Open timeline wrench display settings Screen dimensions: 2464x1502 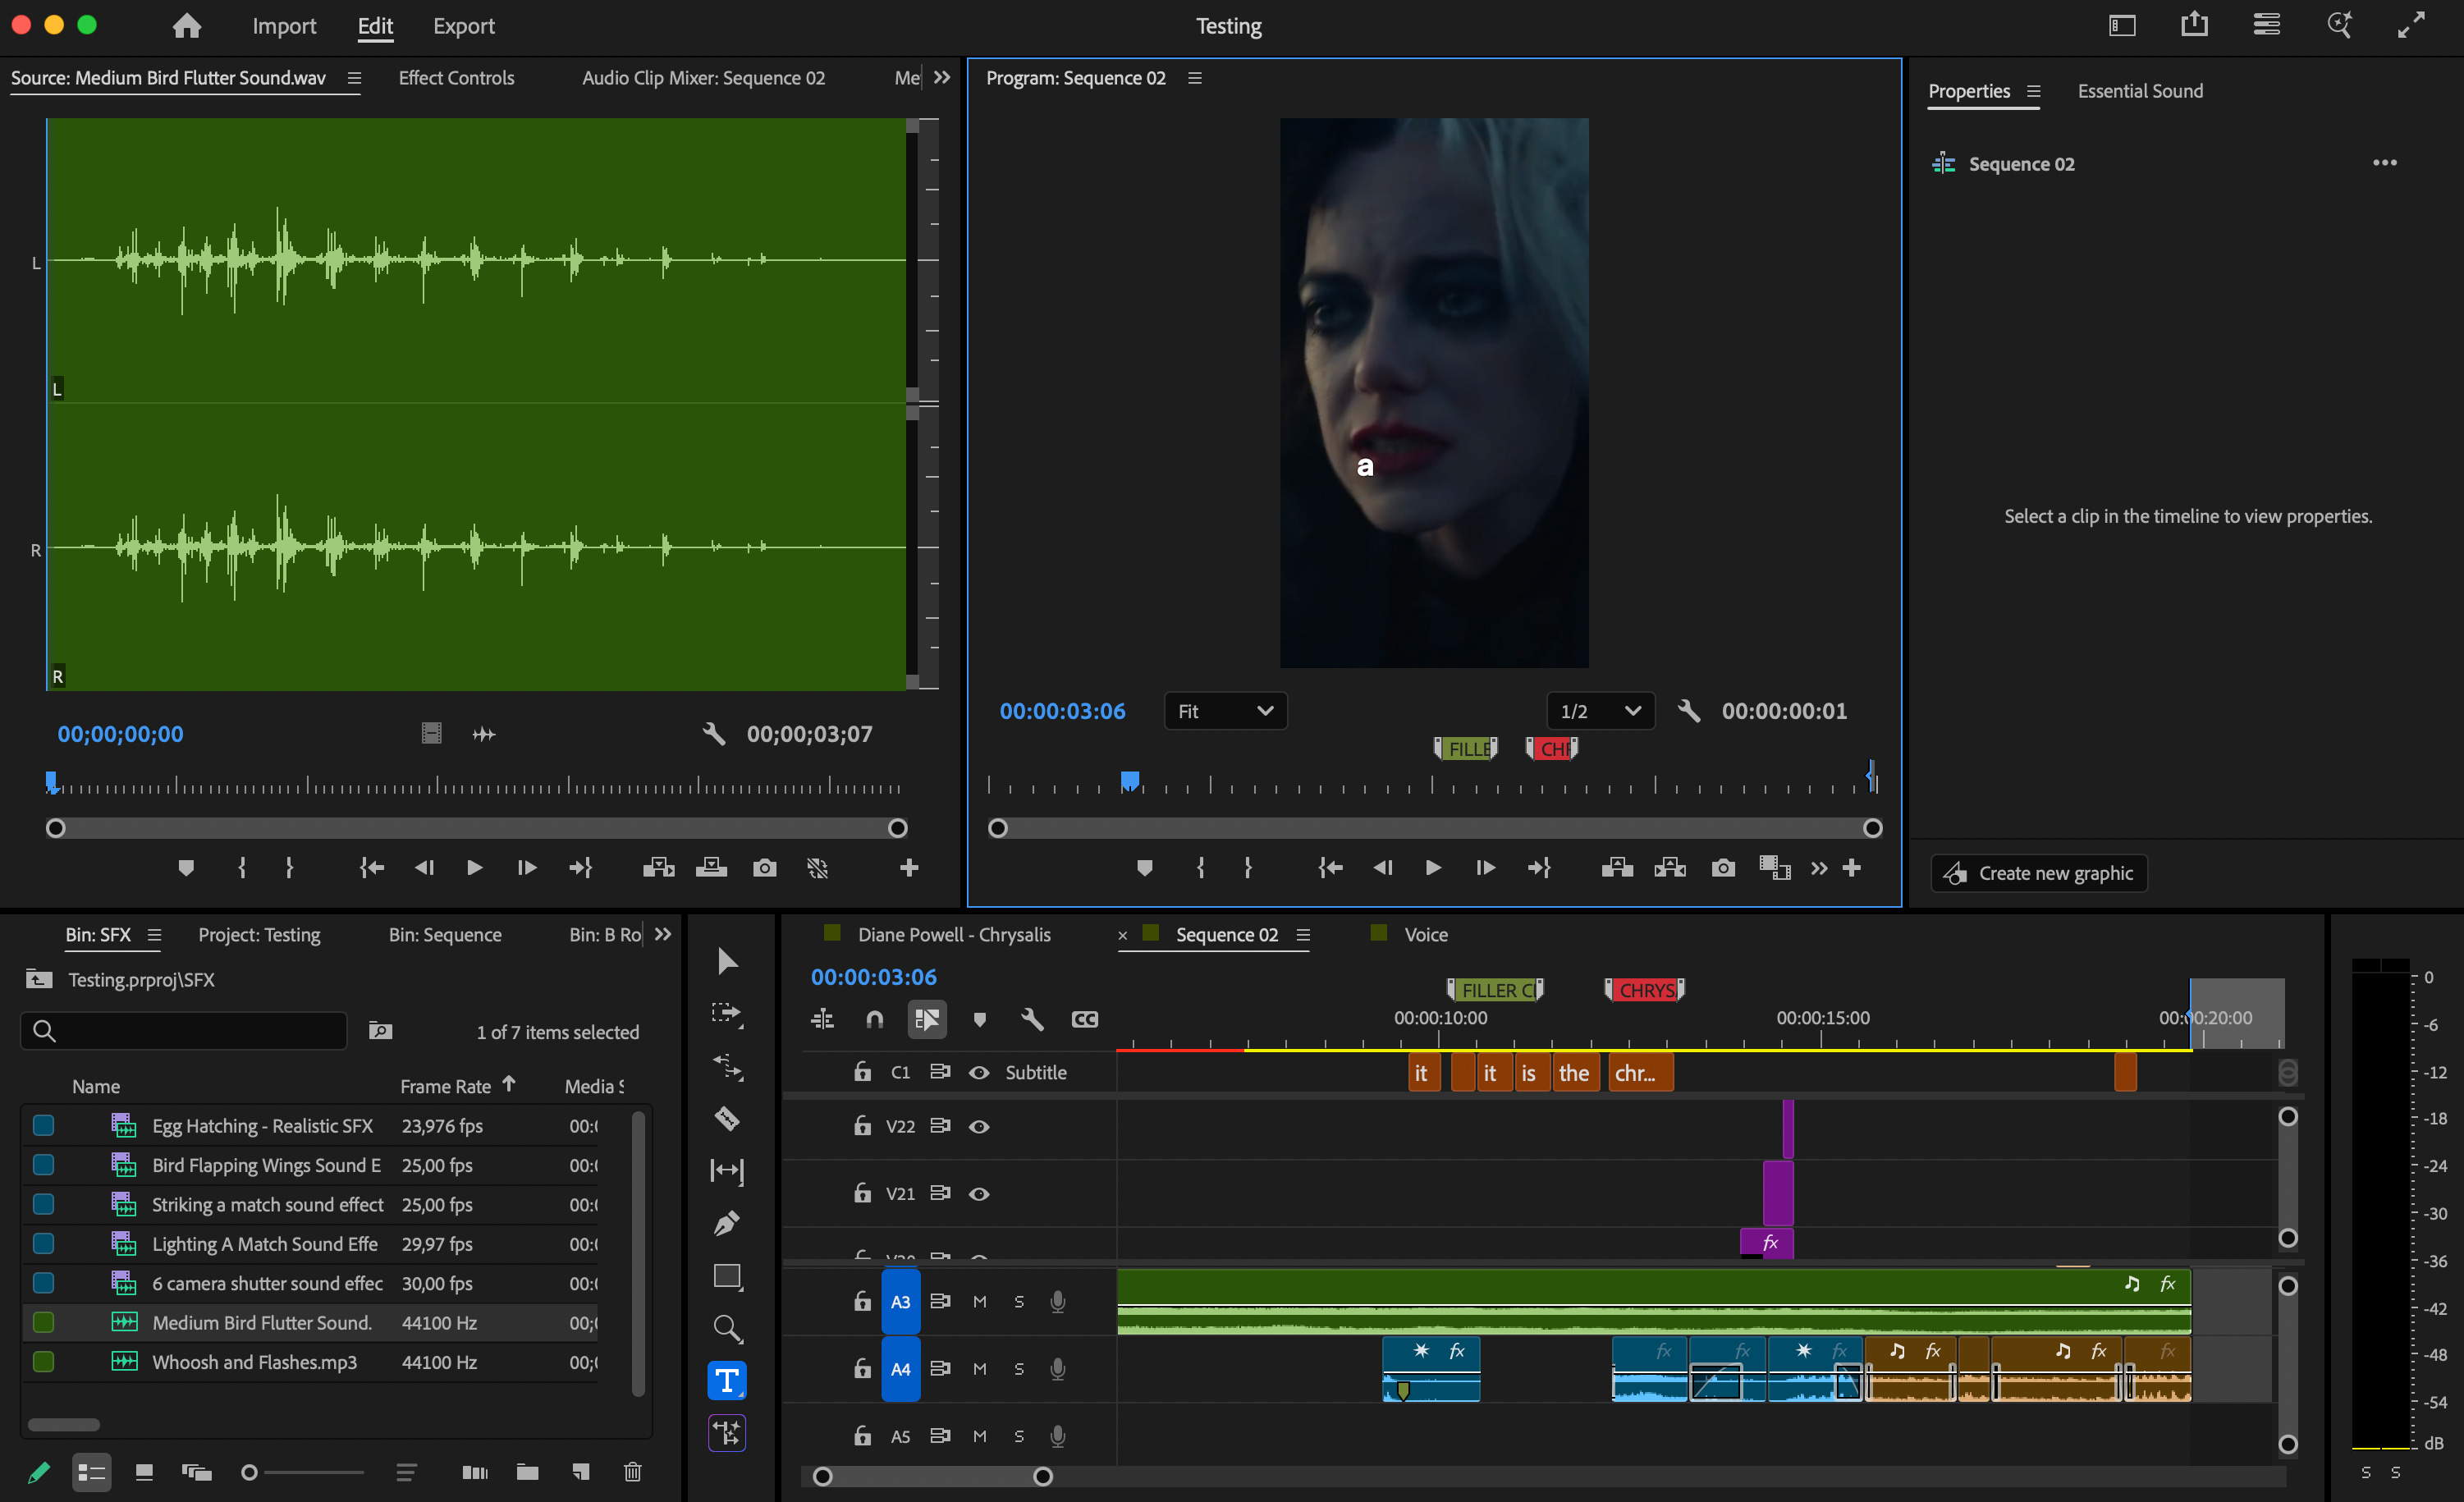tap(1032, 1019)
